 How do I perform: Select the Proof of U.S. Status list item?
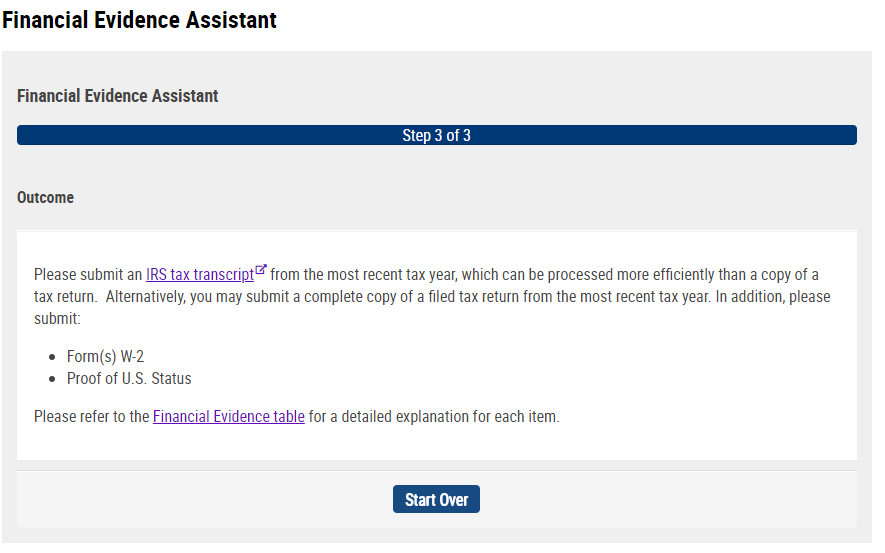click(x=129, y=379)
